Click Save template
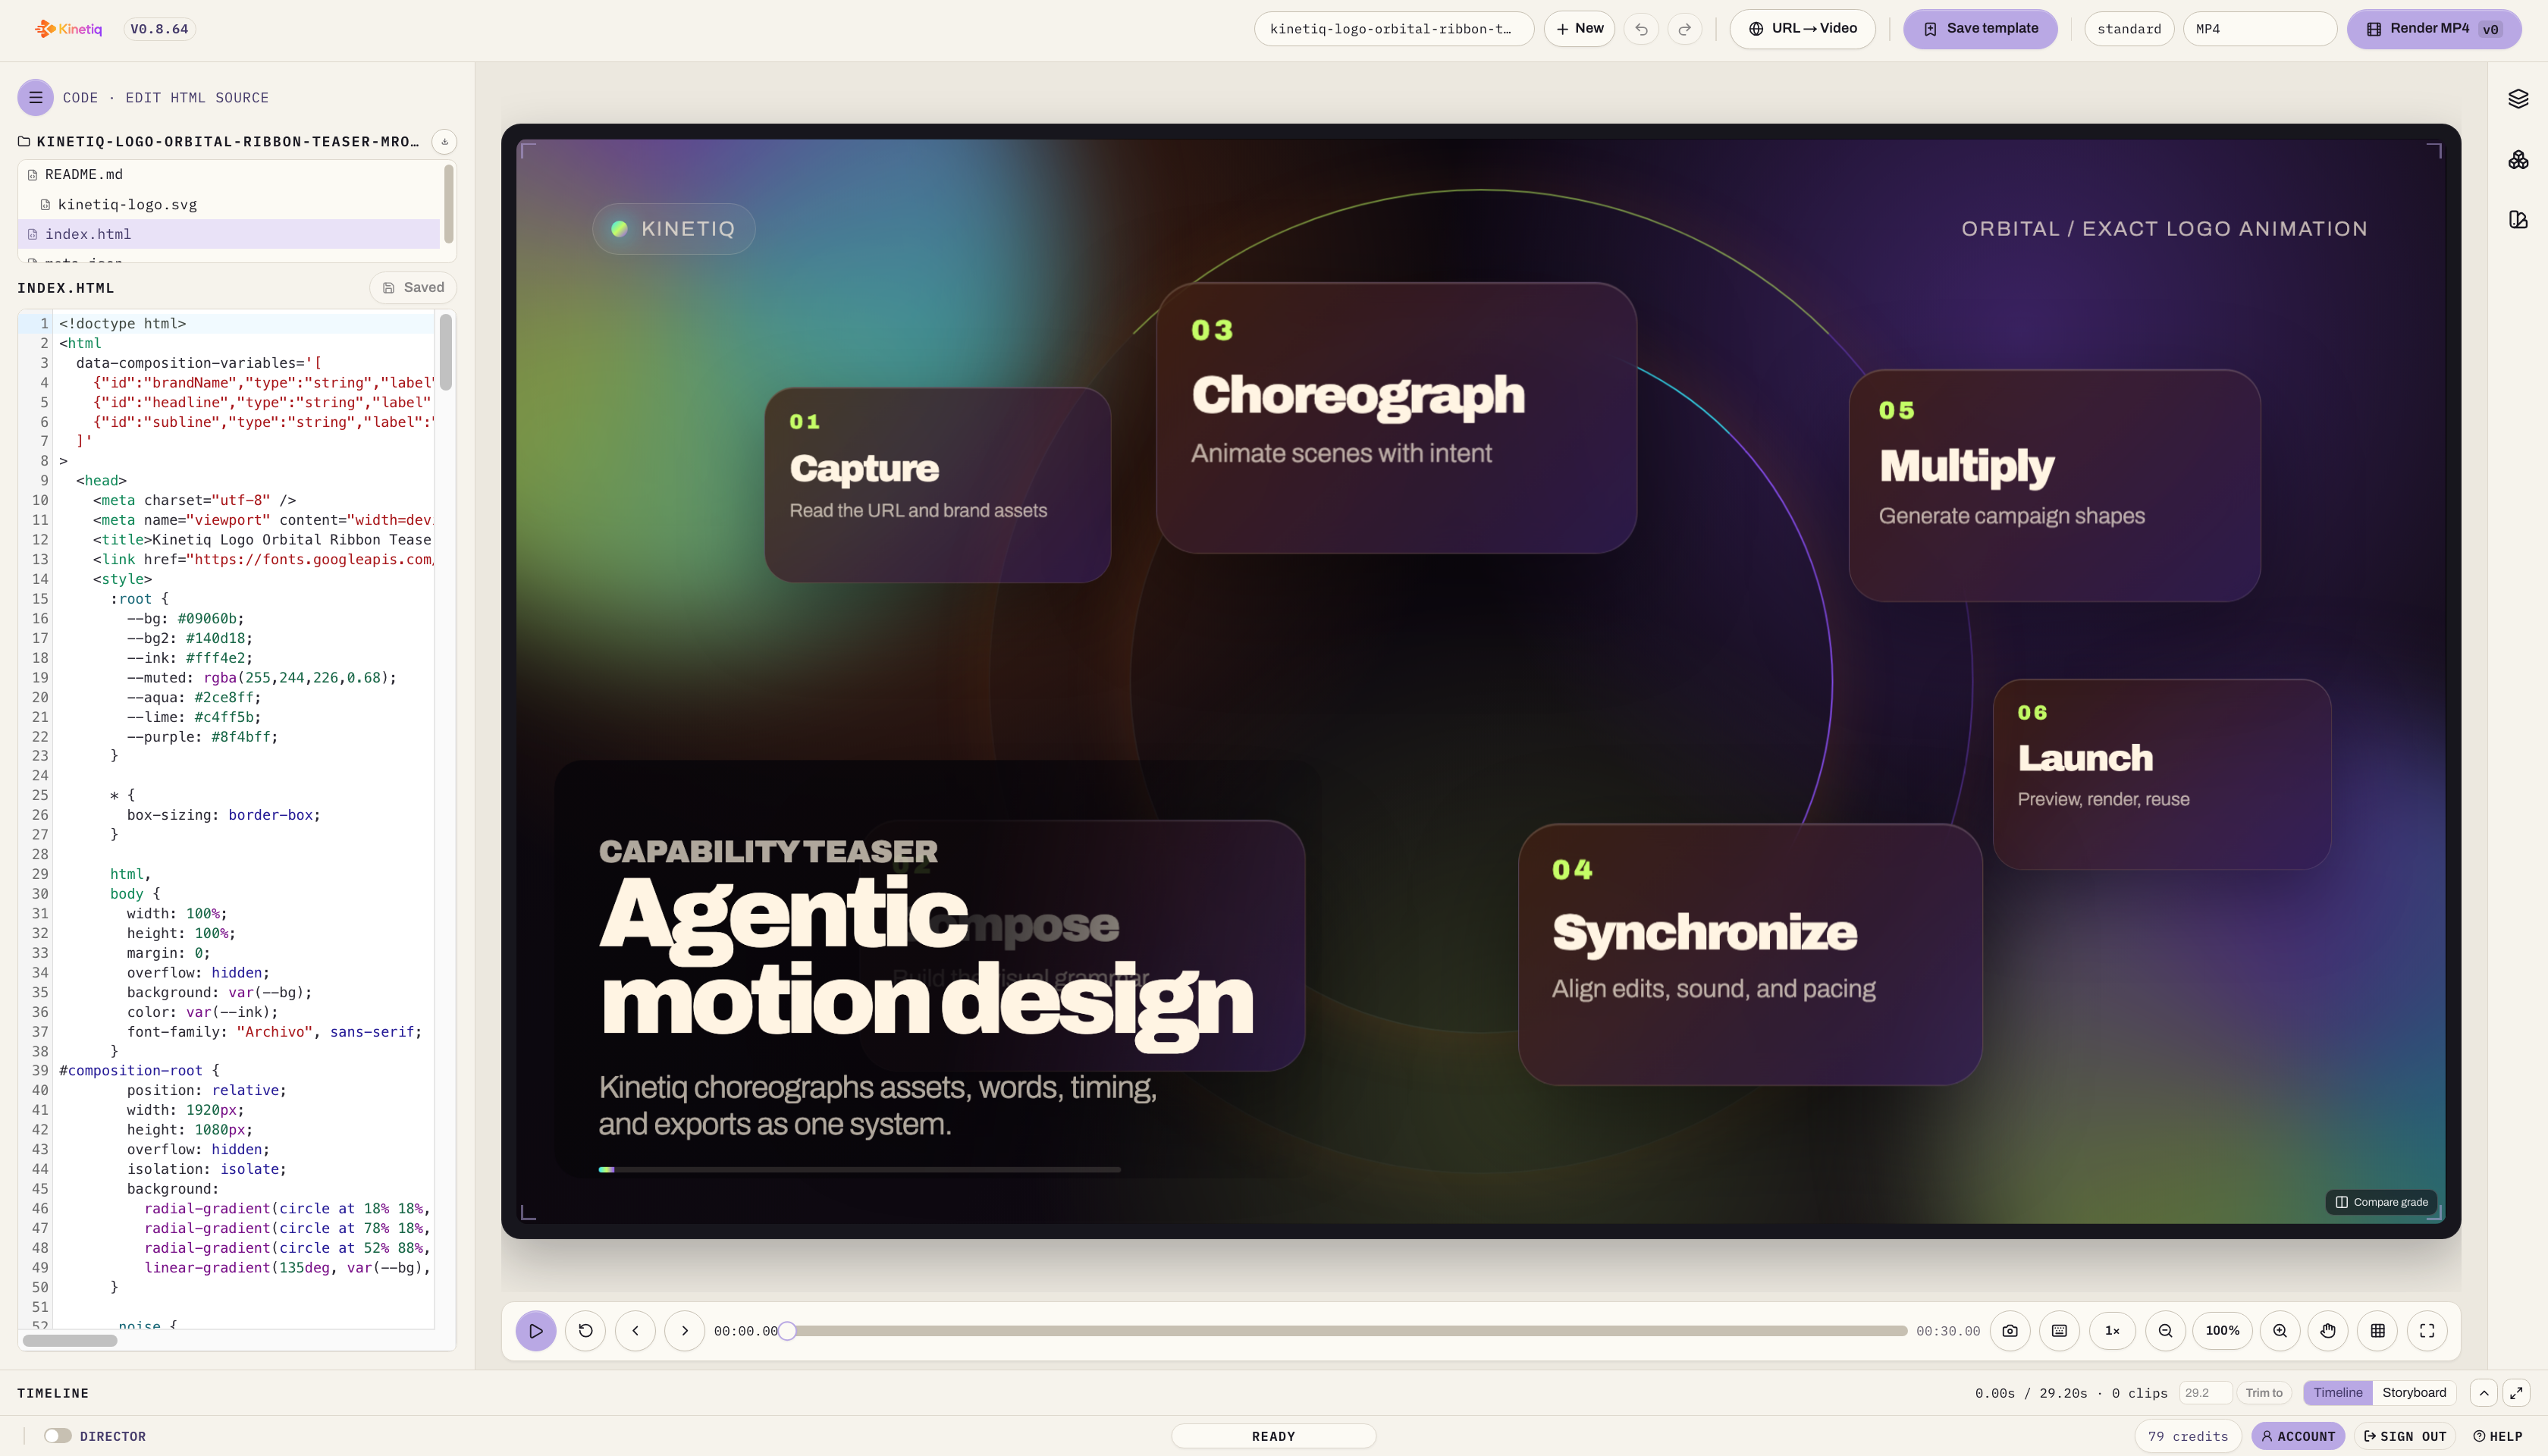This screenshot has height=1456, width=2548. [1980, 29]
